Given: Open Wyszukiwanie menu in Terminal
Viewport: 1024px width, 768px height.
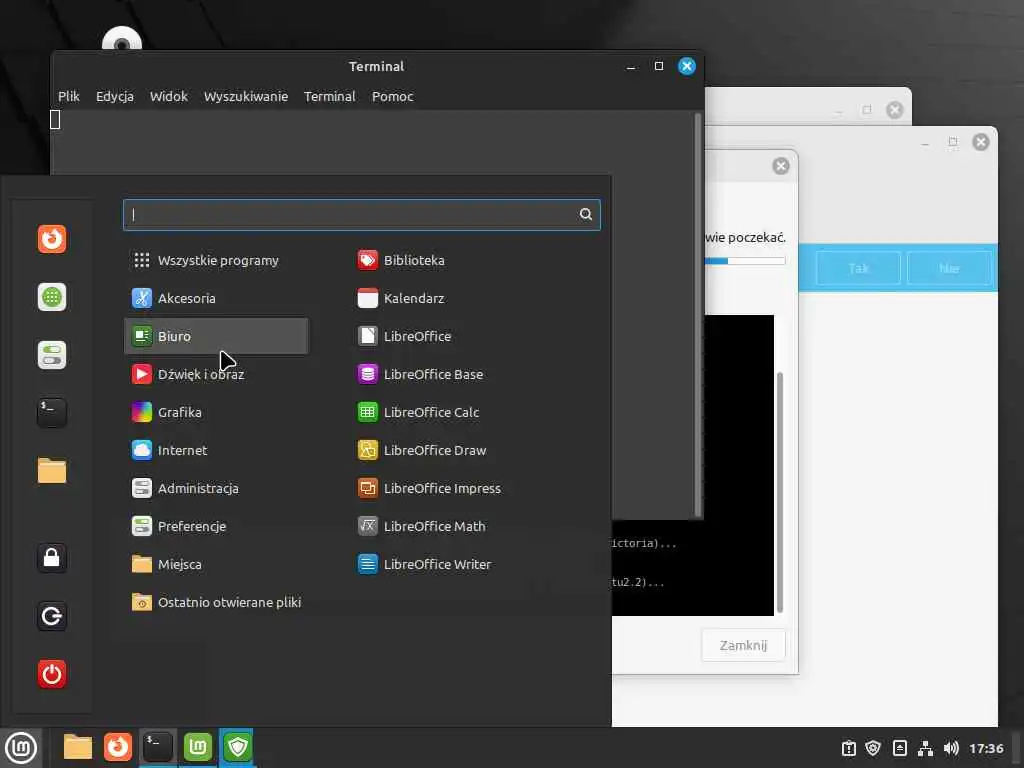Looking at the screenshot, I should (246, 97).
